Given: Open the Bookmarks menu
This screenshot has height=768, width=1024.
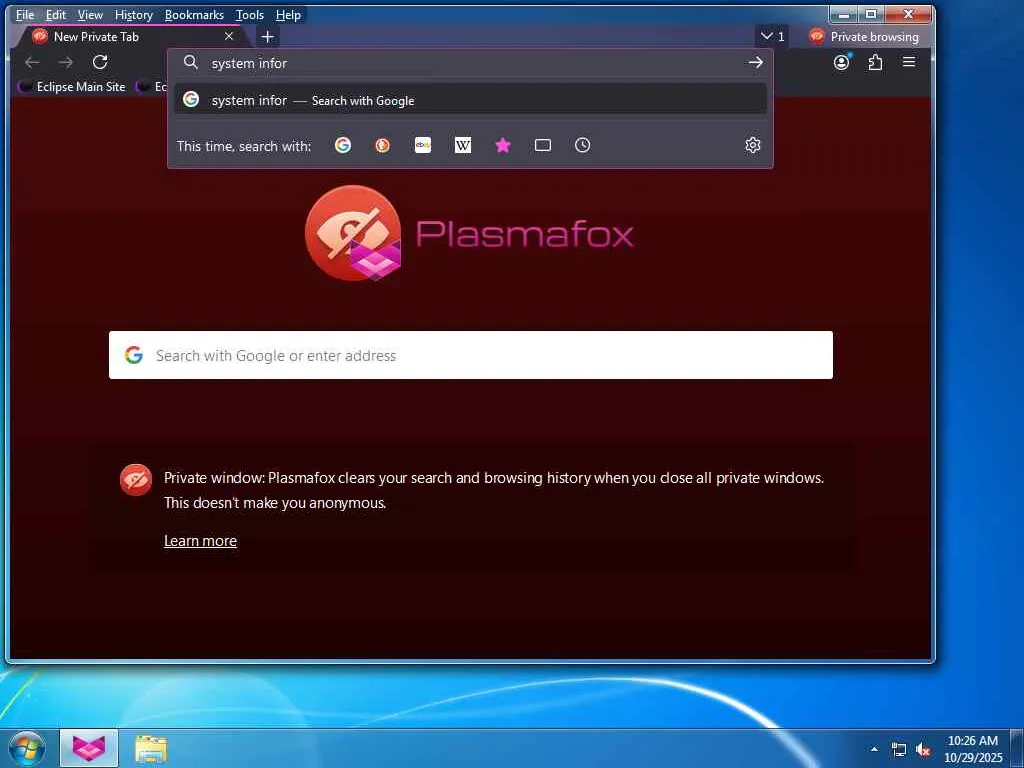Looking at the screenshot, I should pyautogui.click(x=194, y=14).
